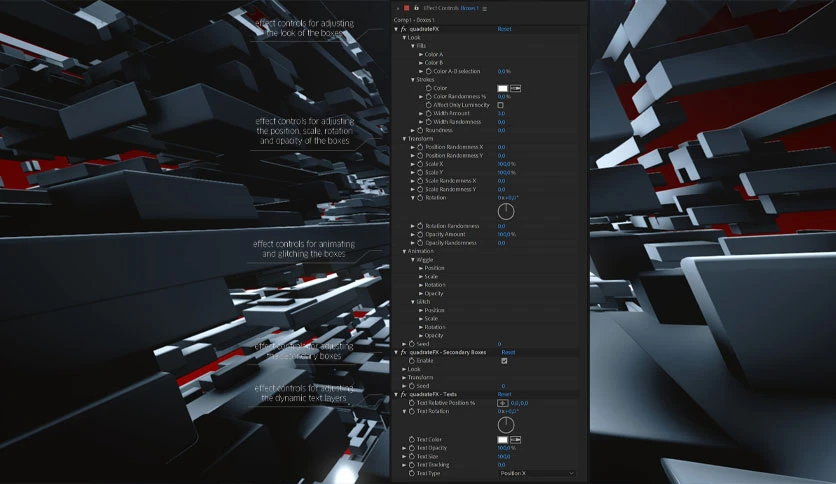Click the Text Size value field

[x=504, y=457]
